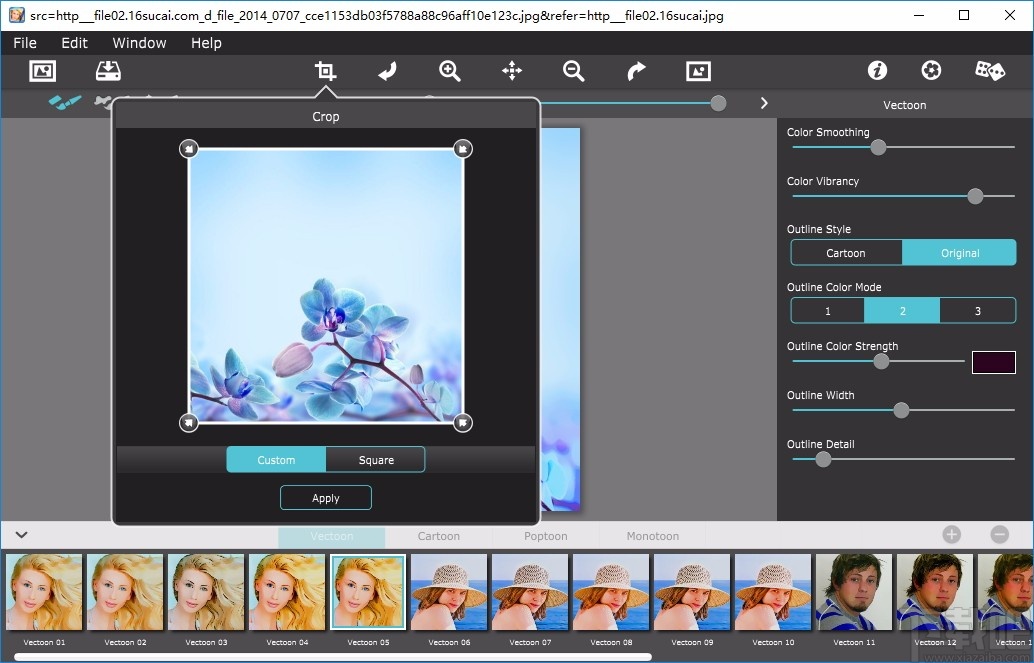The height and width of the screenshot is (663, 1034).
Task: Click the open image icon in toolbar
Action: (42, 71)
